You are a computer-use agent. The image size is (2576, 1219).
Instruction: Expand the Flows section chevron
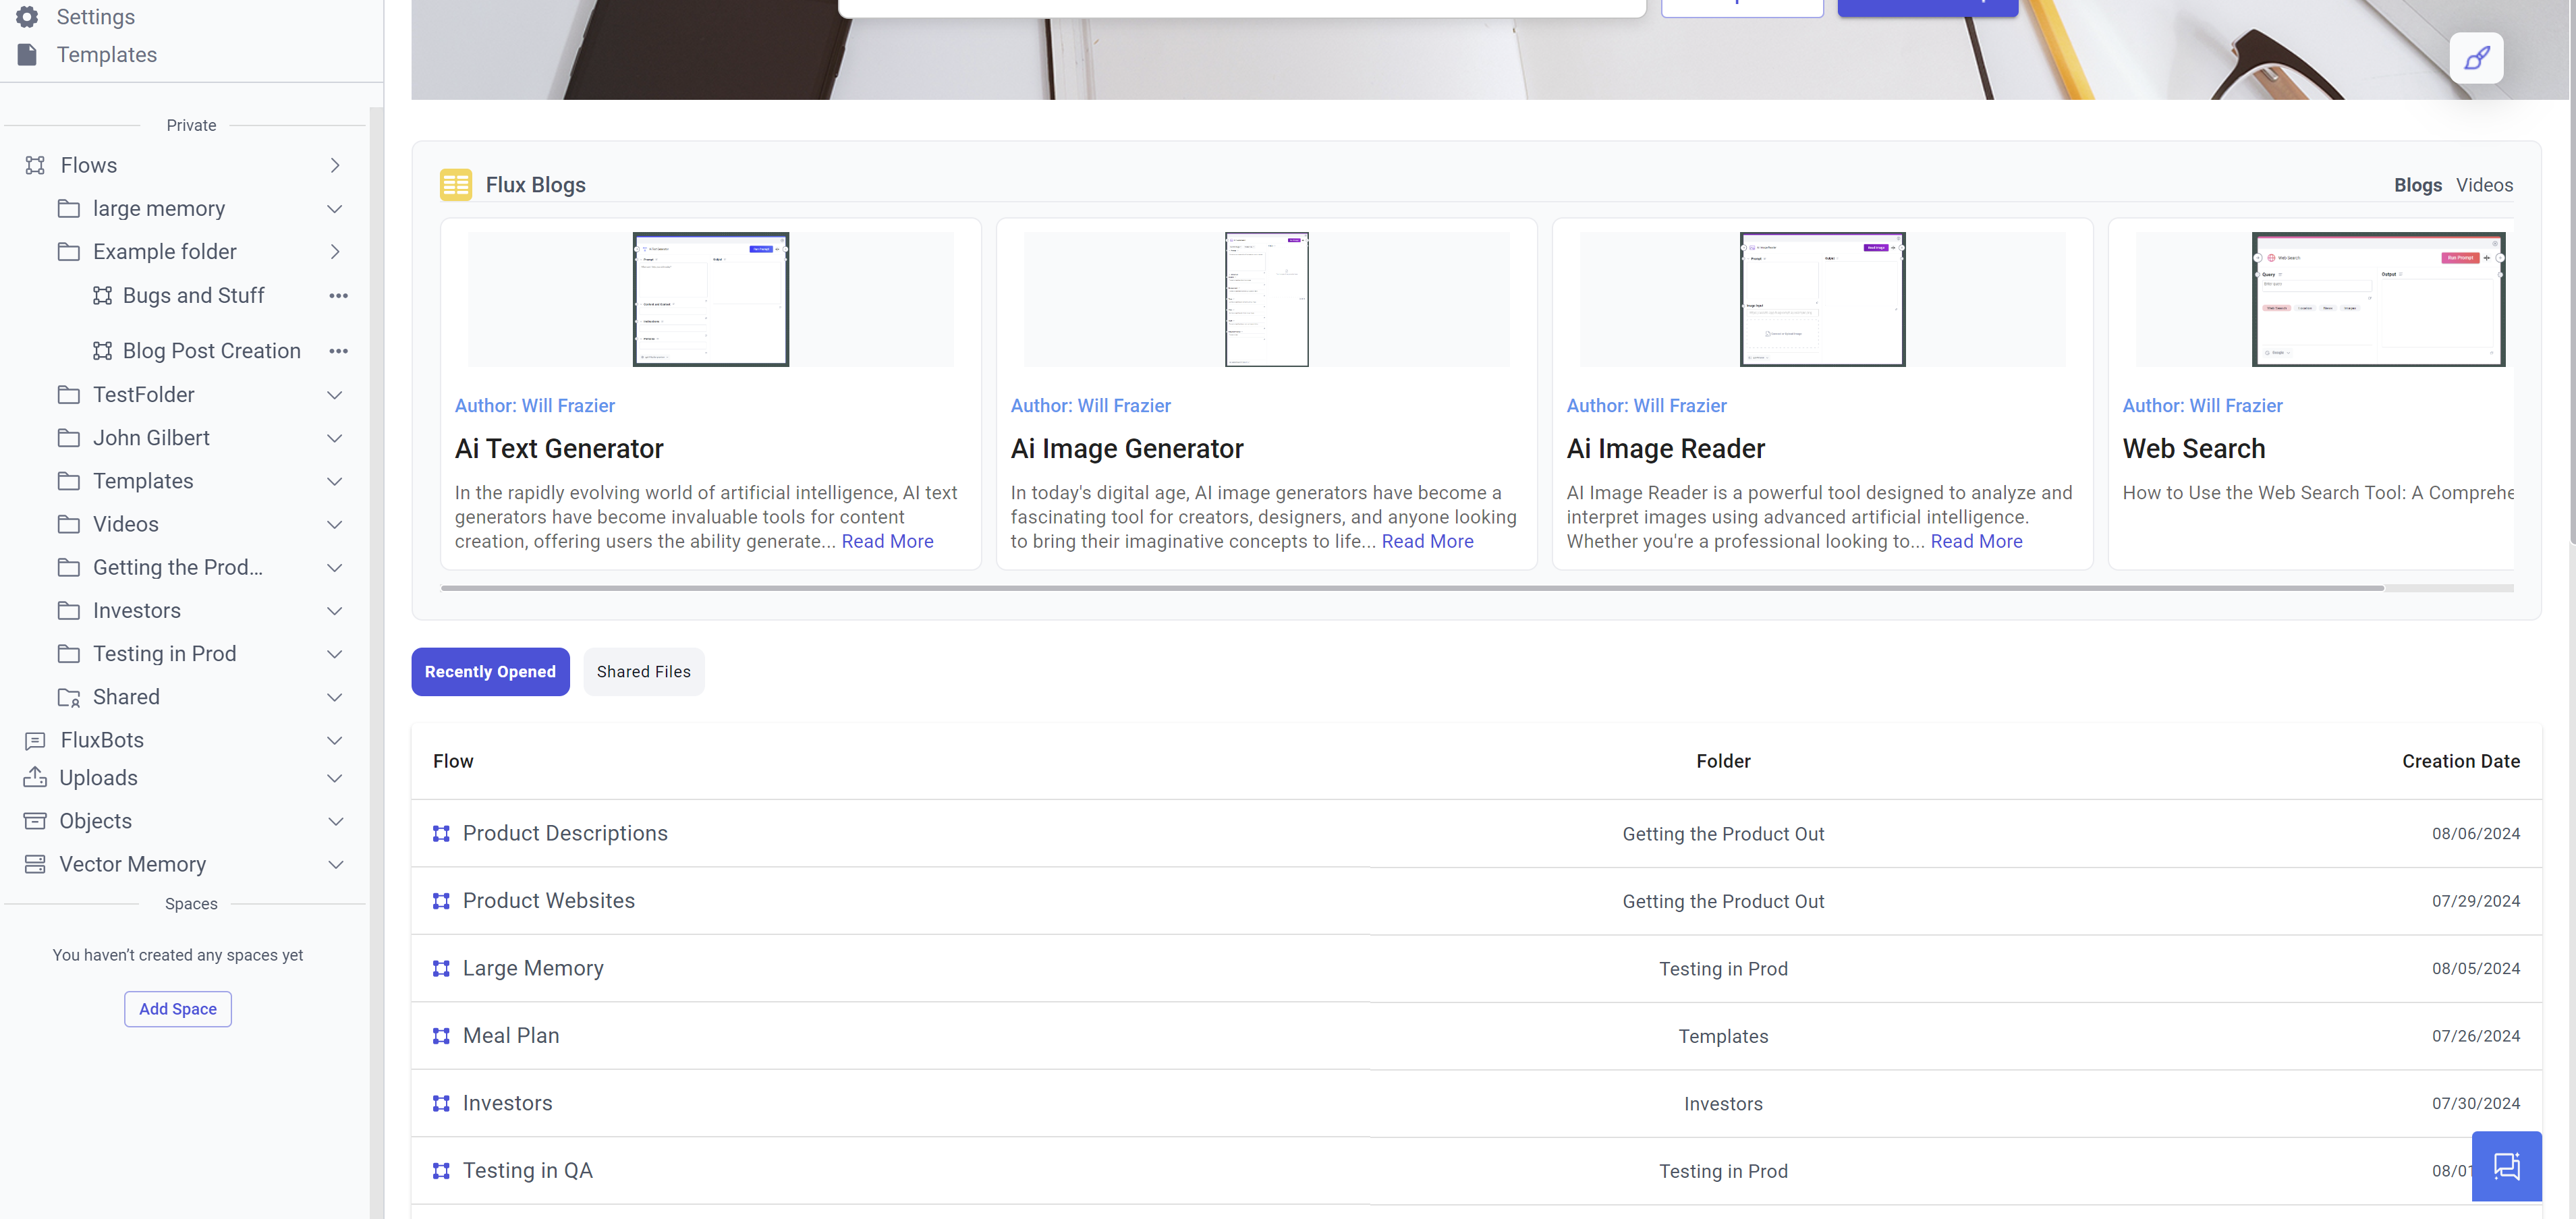point(335,165)
